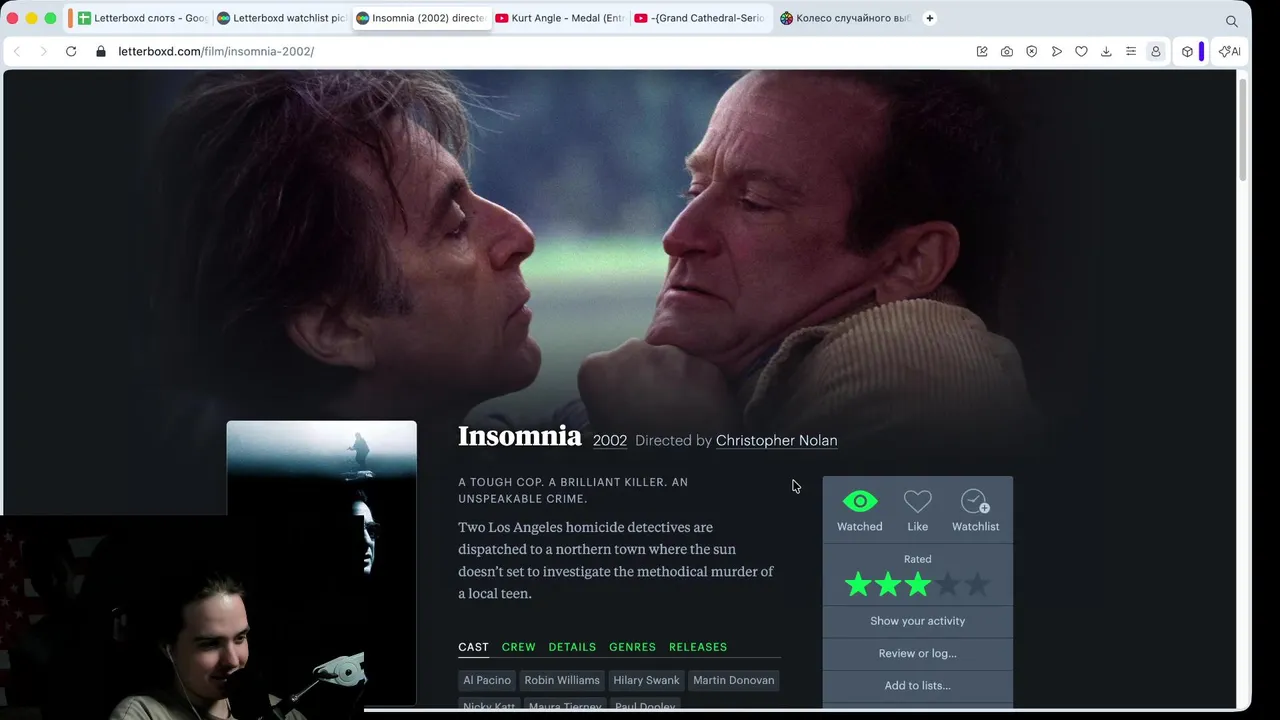Click the camera snapshot icon

(x=1007, y=51)
